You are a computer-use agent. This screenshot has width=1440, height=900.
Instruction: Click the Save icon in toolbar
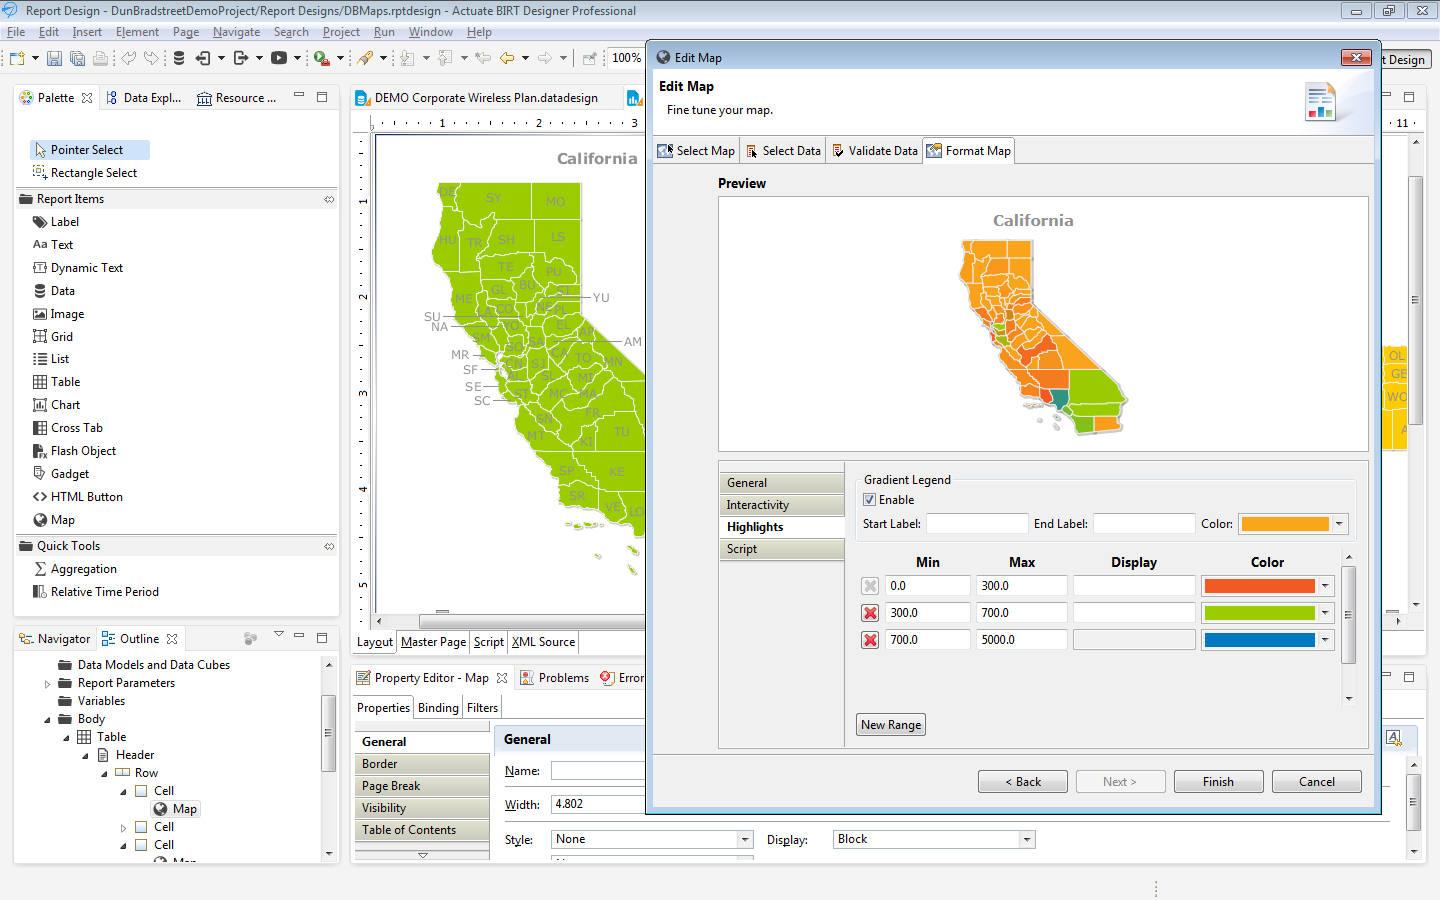(x=54, y=58)
